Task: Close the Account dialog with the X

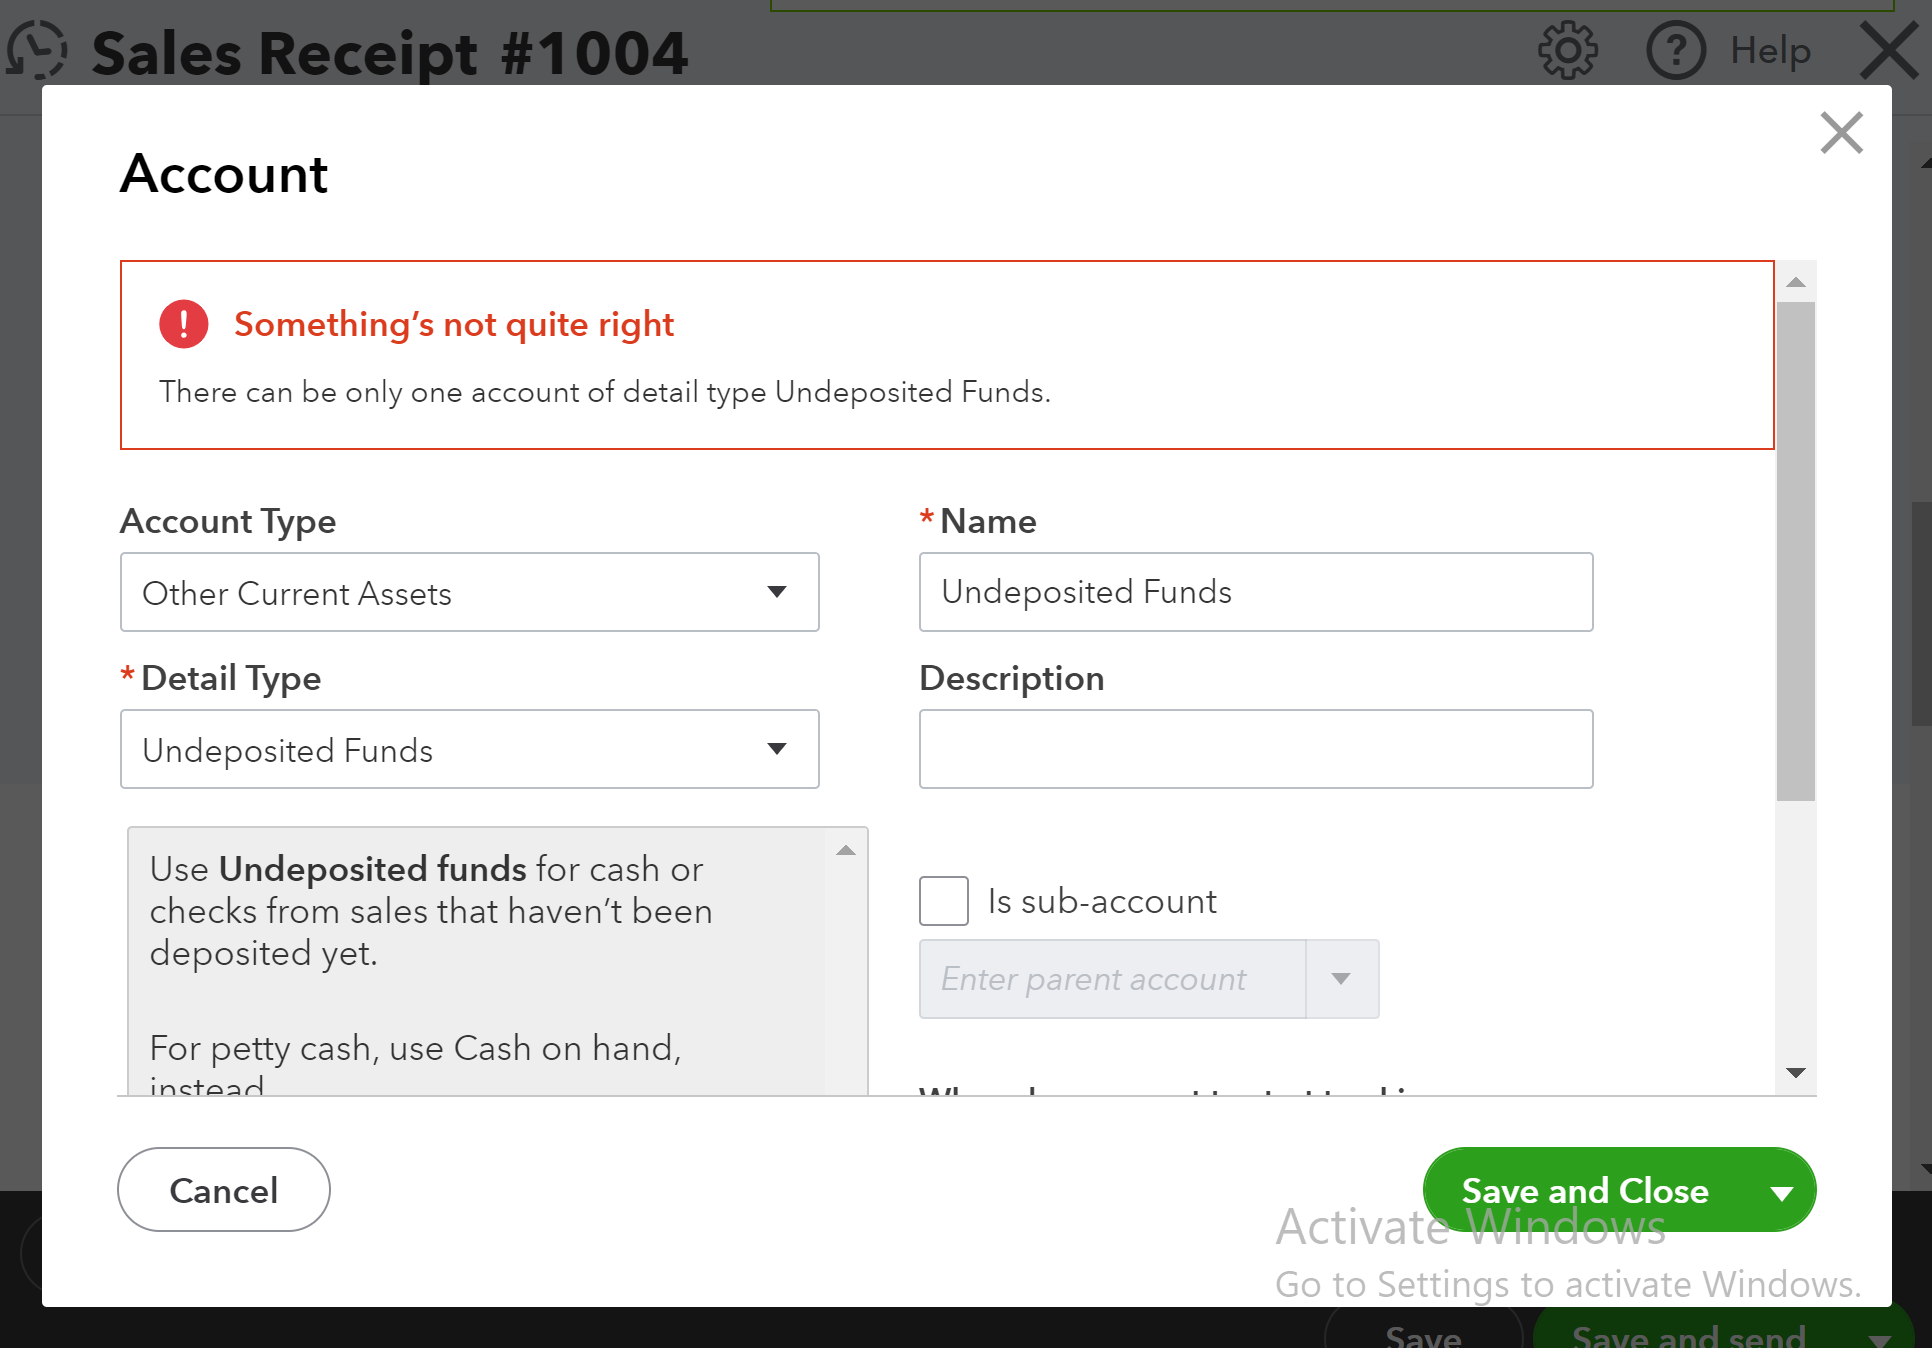Action: click(1841, 133)
